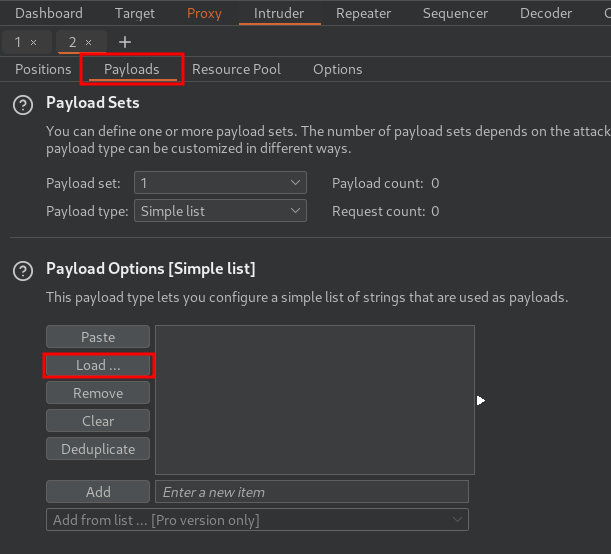Close Intruder attack tab 1
This screenshot has width=611, height=554.
pyautogui.click(x=34, y=42)
